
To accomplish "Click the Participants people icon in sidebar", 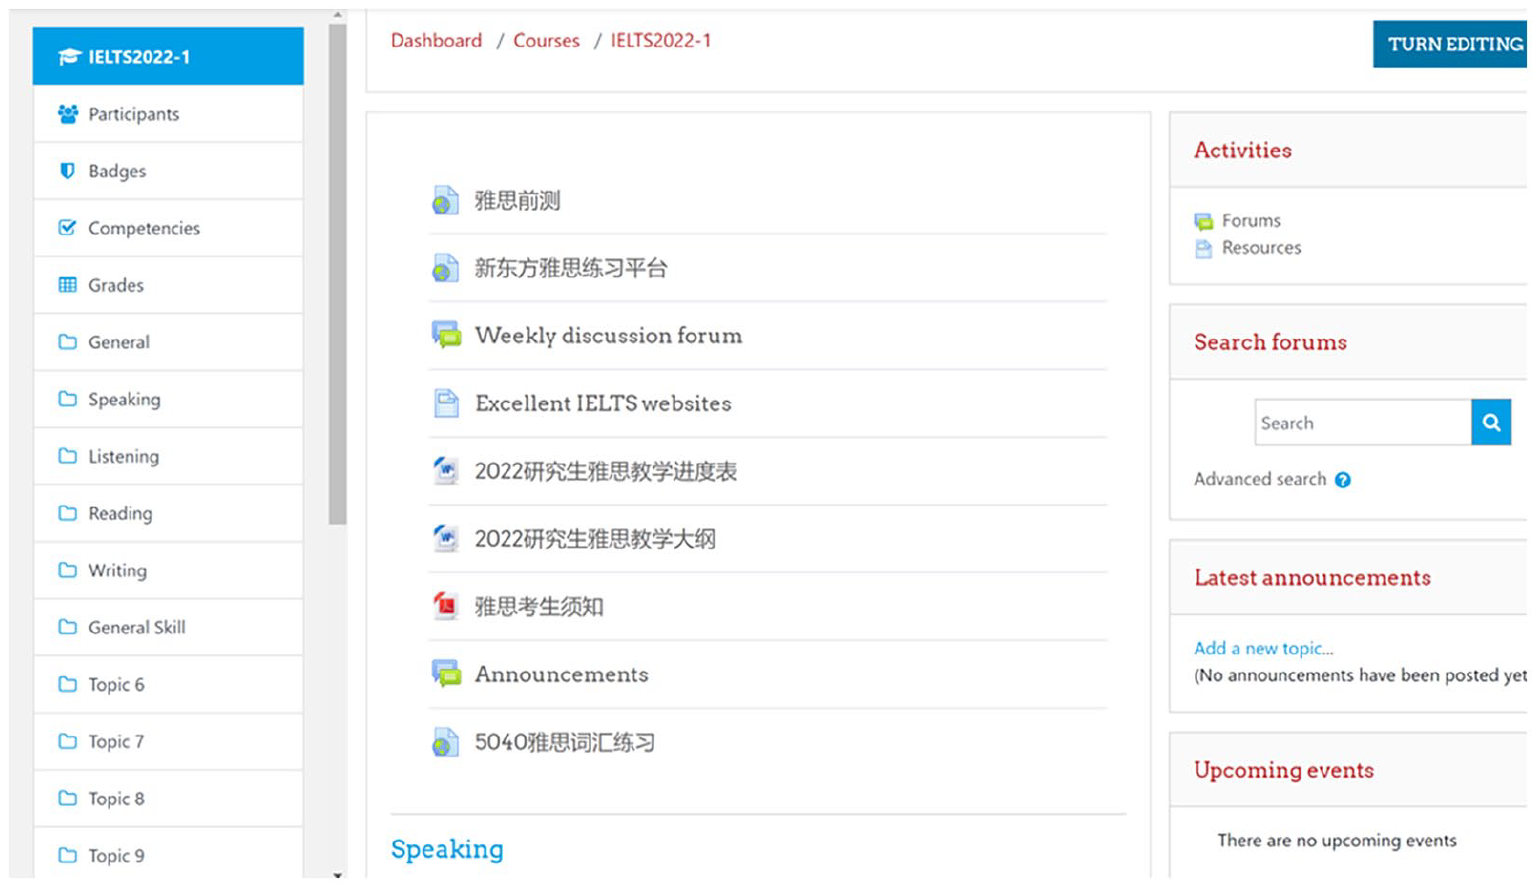I will pos(68,114).
